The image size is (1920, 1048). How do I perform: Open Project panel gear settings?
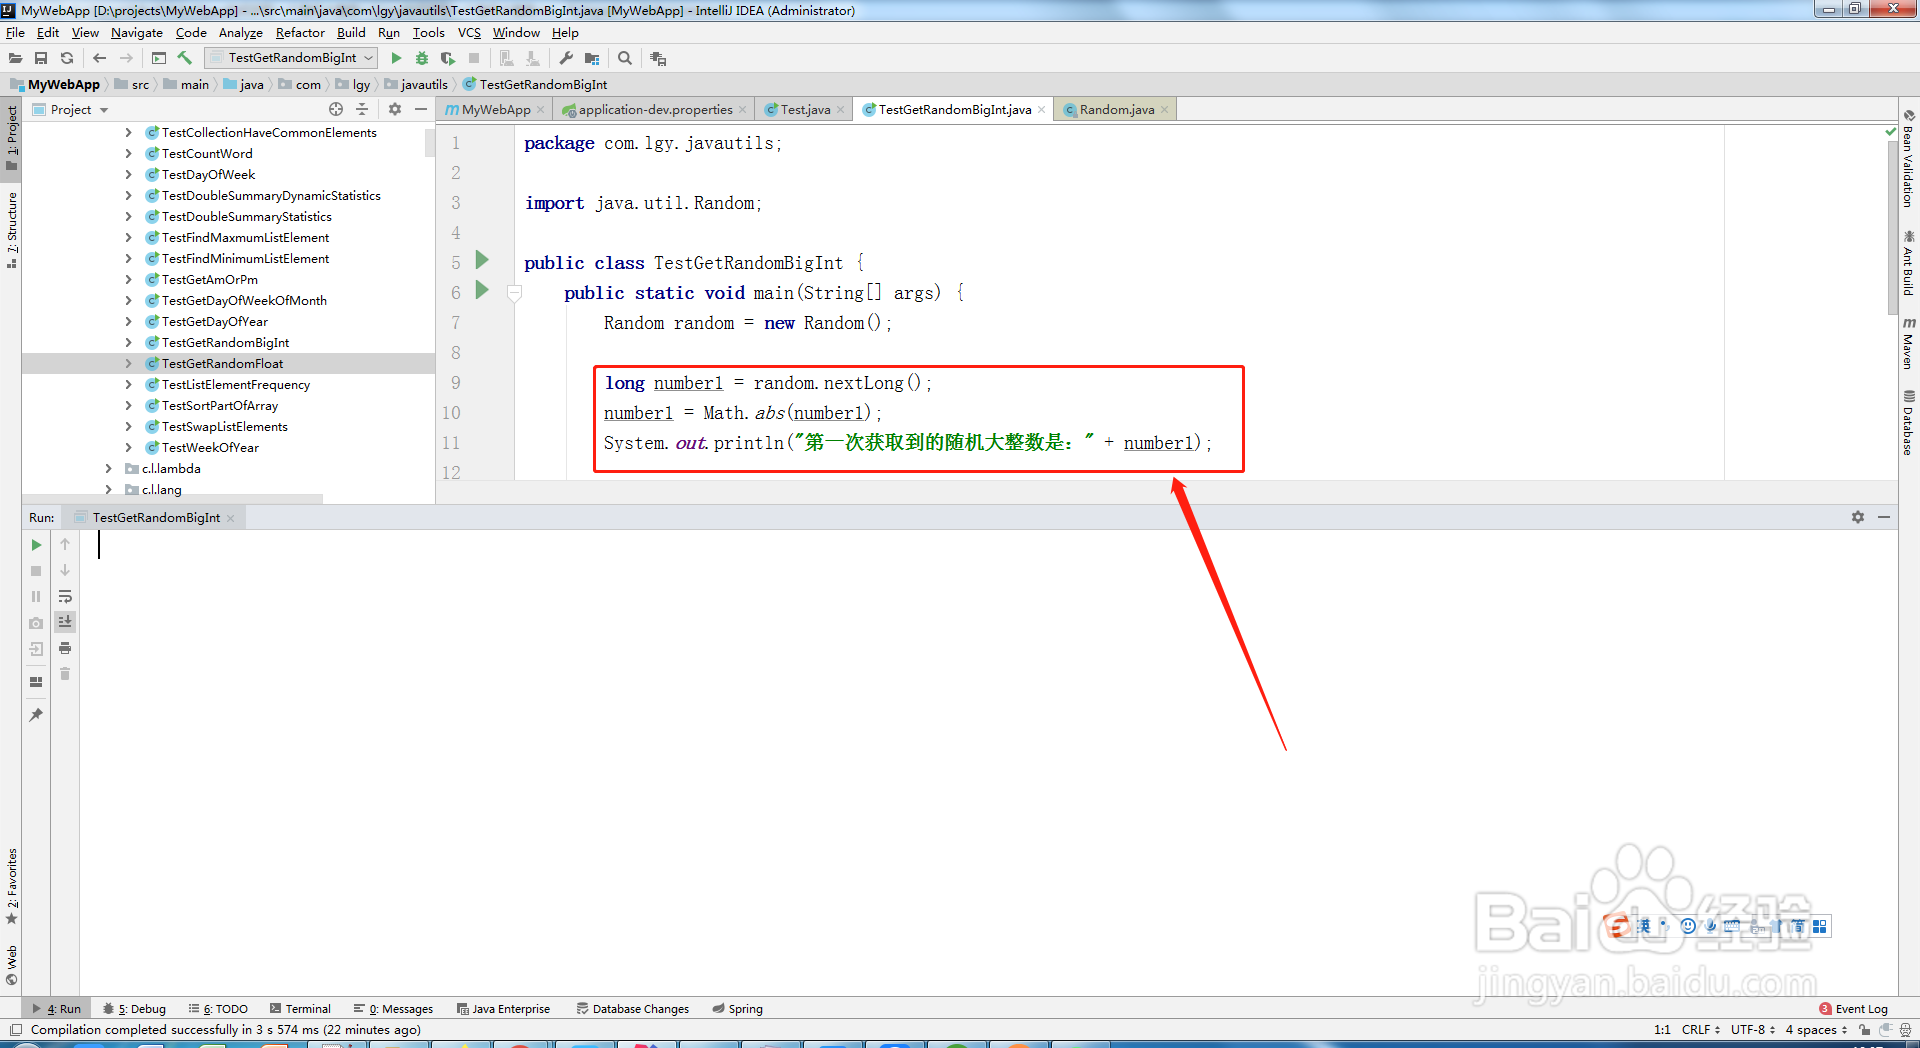pyautogui.click(x=395, y=109)
